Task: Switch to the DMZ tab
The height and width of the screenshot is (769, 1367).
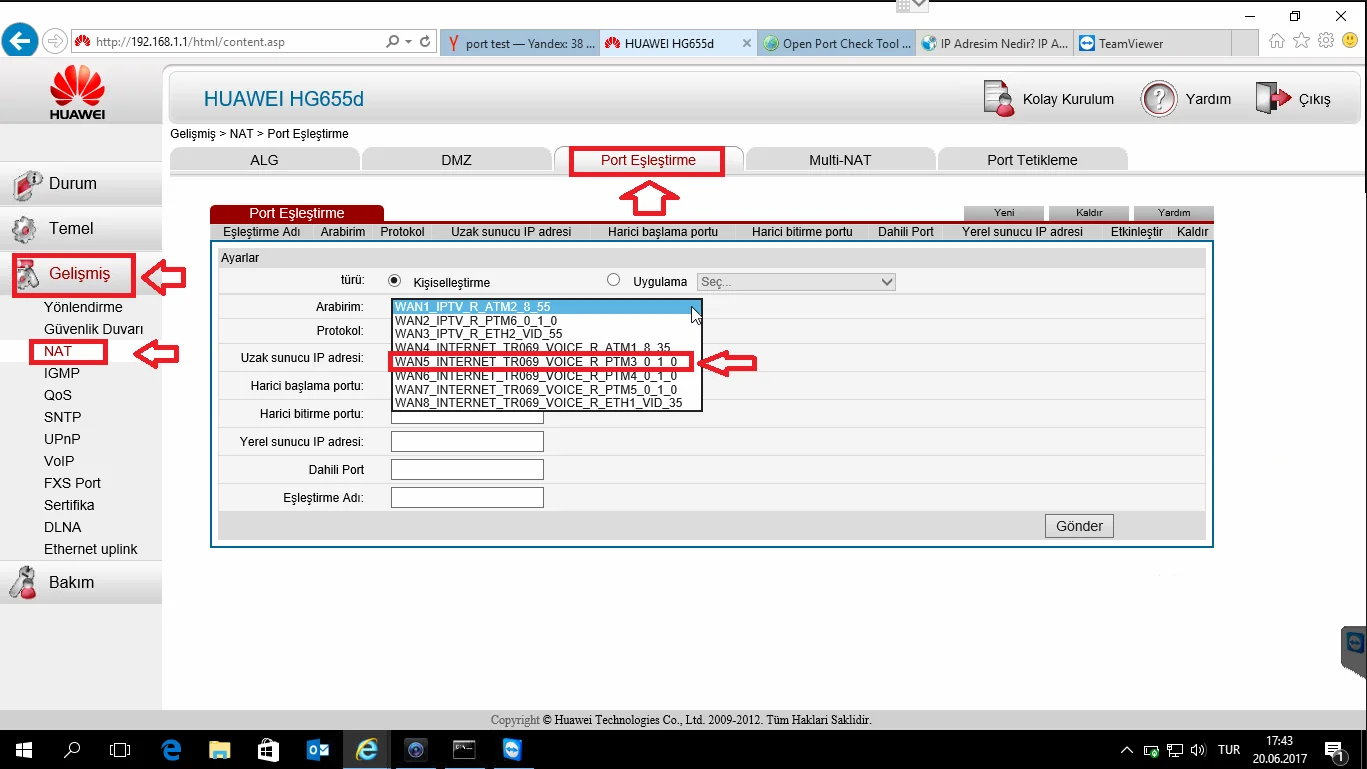Action: point(456,160)
